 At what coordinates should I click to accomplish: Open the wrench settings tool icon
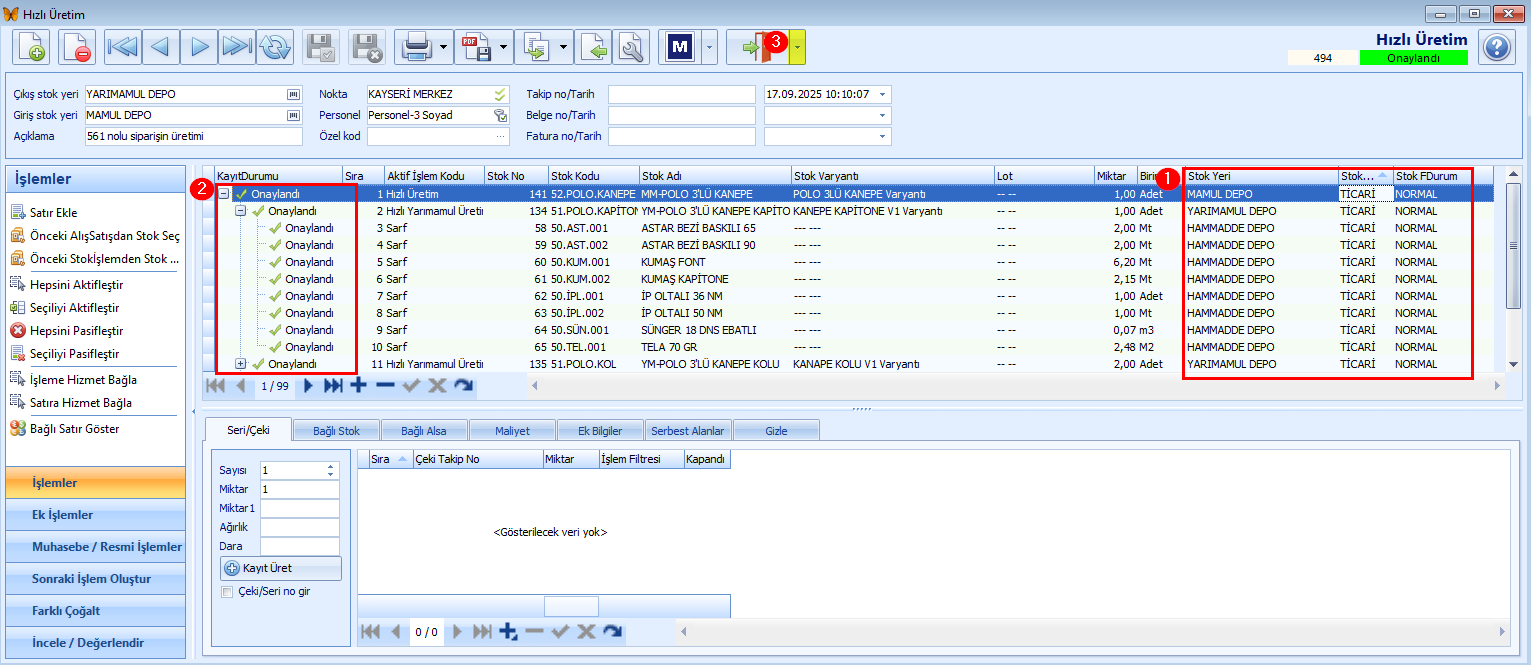pos(631,47)
